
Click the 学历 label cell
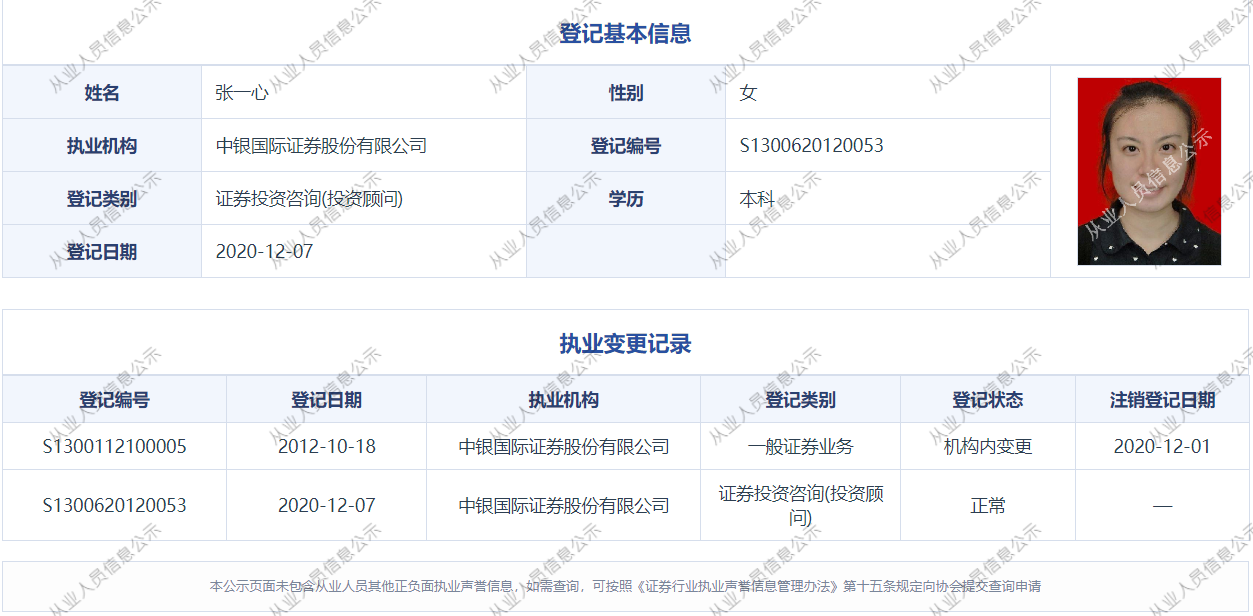click(x=626, y=199)
